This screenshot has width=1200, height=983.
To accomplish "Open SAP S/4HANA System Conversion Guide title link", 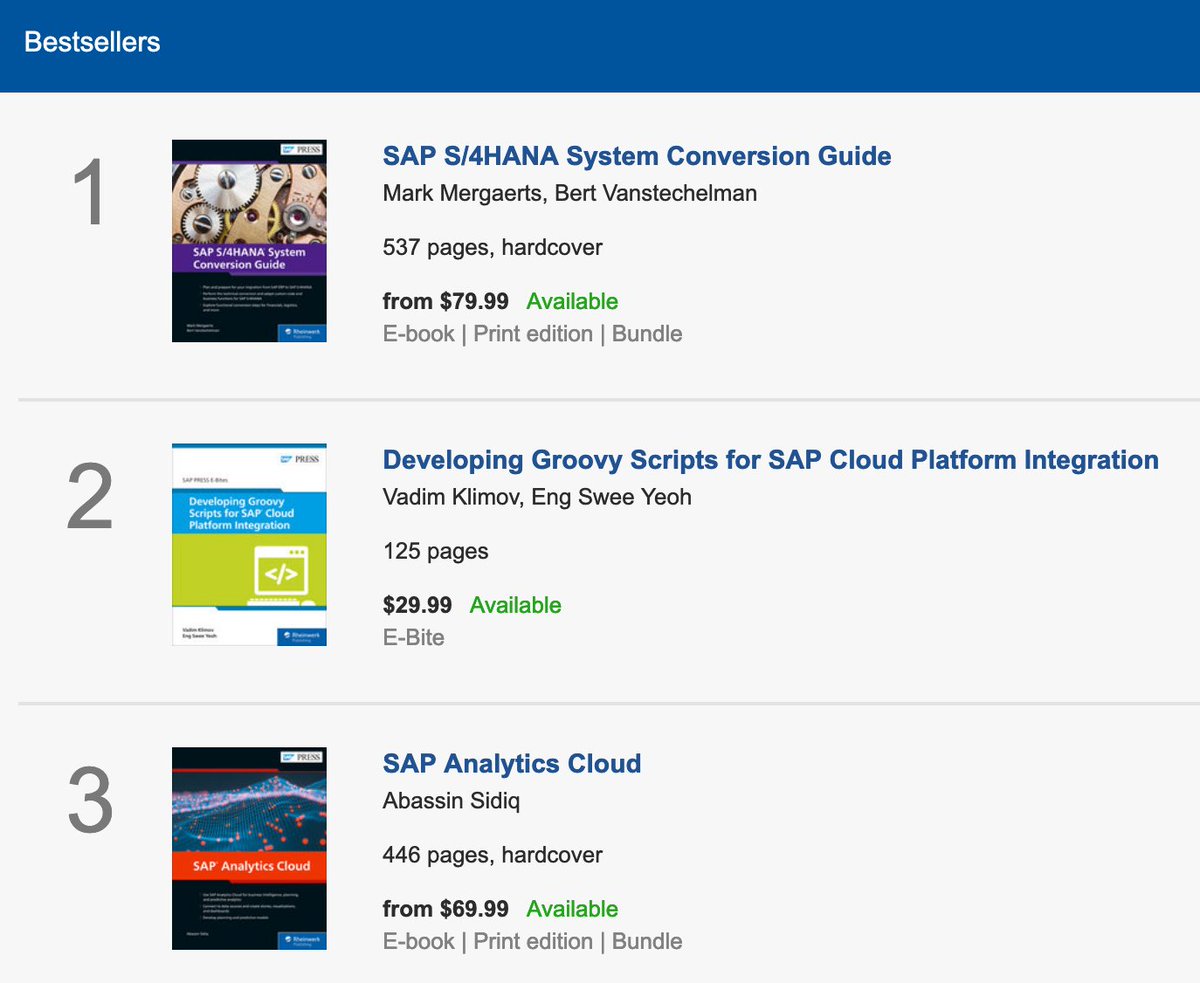I will click(x=636, y=157).
